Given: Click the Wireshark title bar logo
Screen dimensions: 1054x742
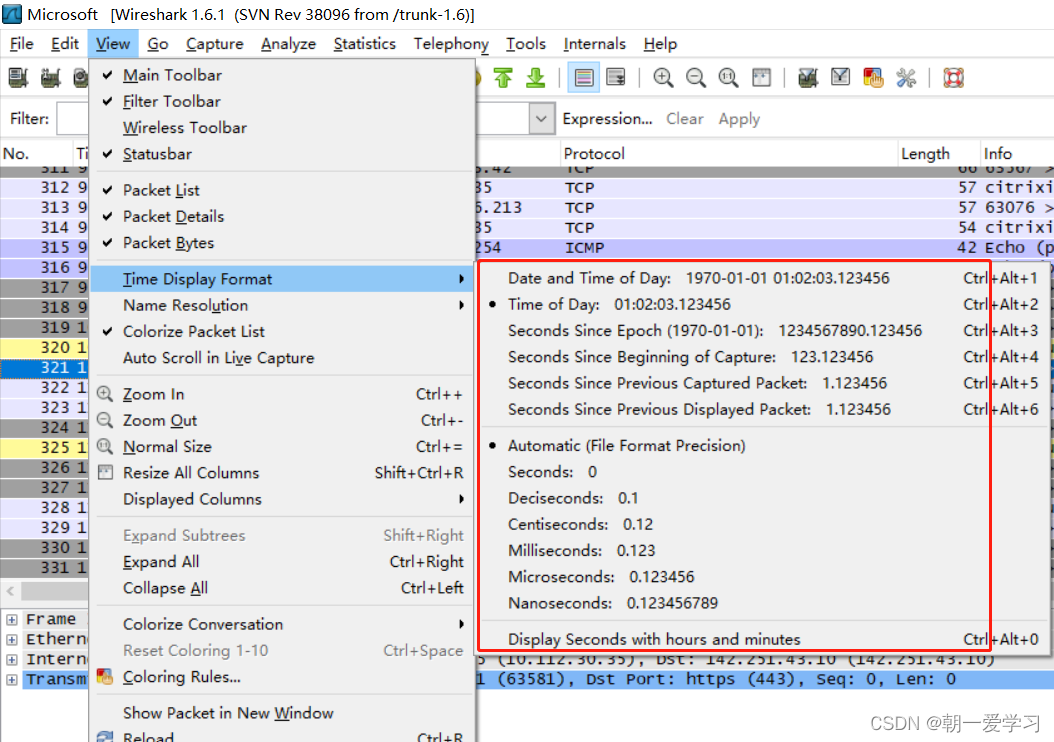Looking at the screenshot, I should pyautogui.click(x=12, y=13).
